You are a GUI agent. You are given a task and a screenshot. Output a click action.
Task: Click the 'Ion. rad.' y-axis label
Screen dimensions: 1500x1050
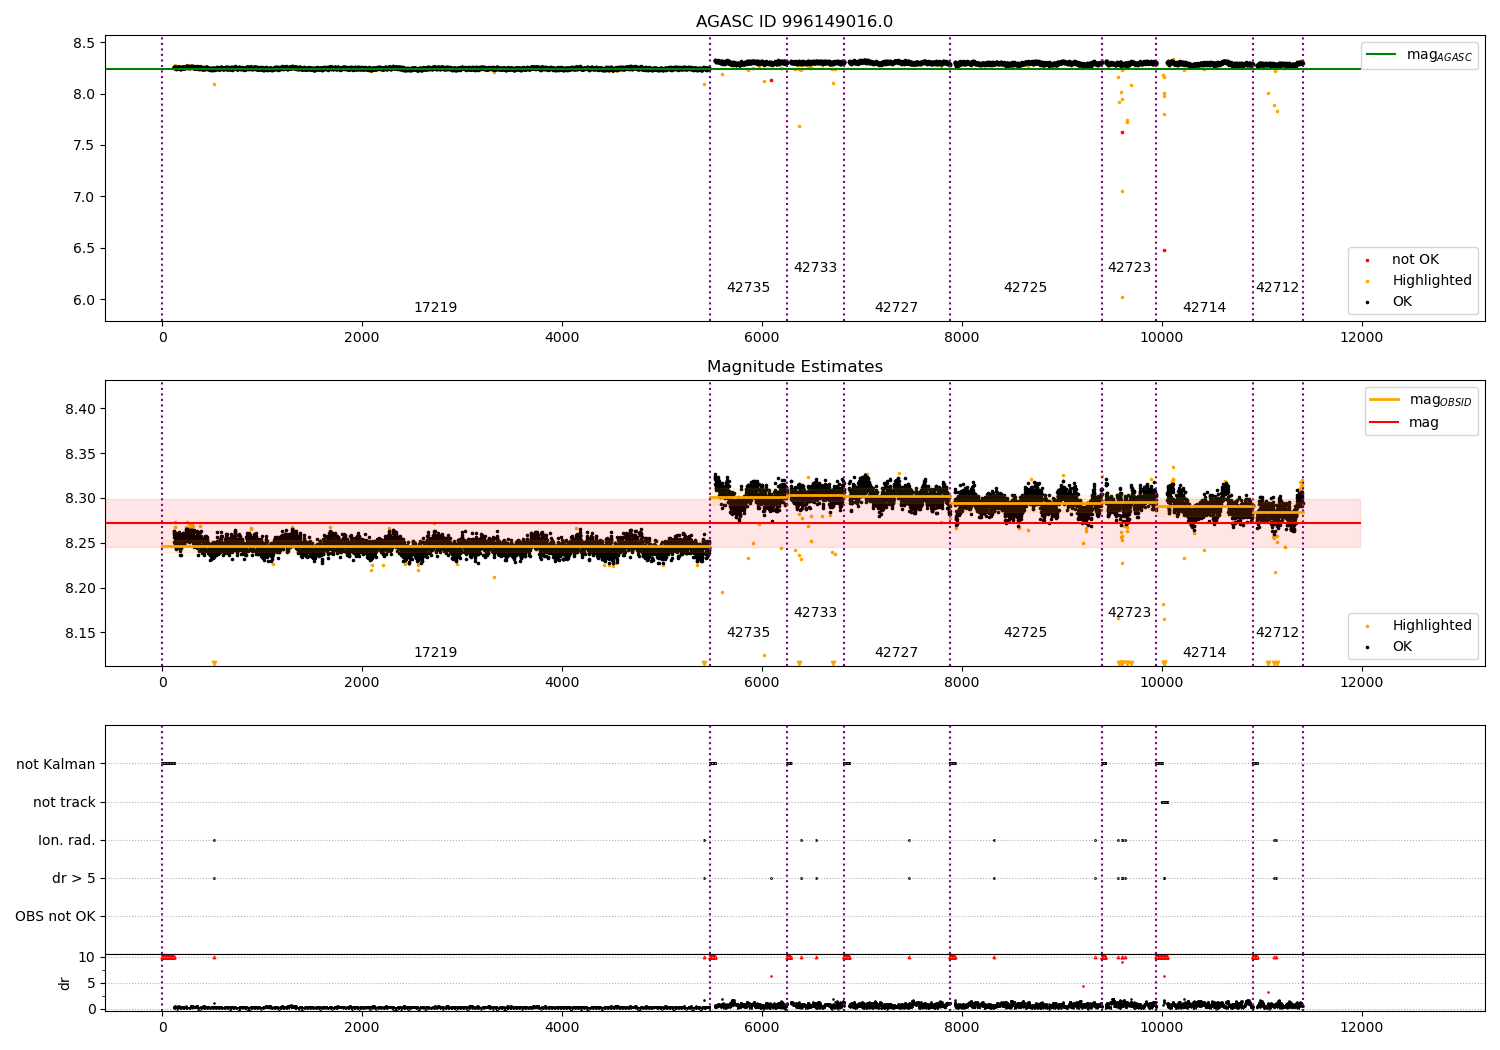(67, 841)
